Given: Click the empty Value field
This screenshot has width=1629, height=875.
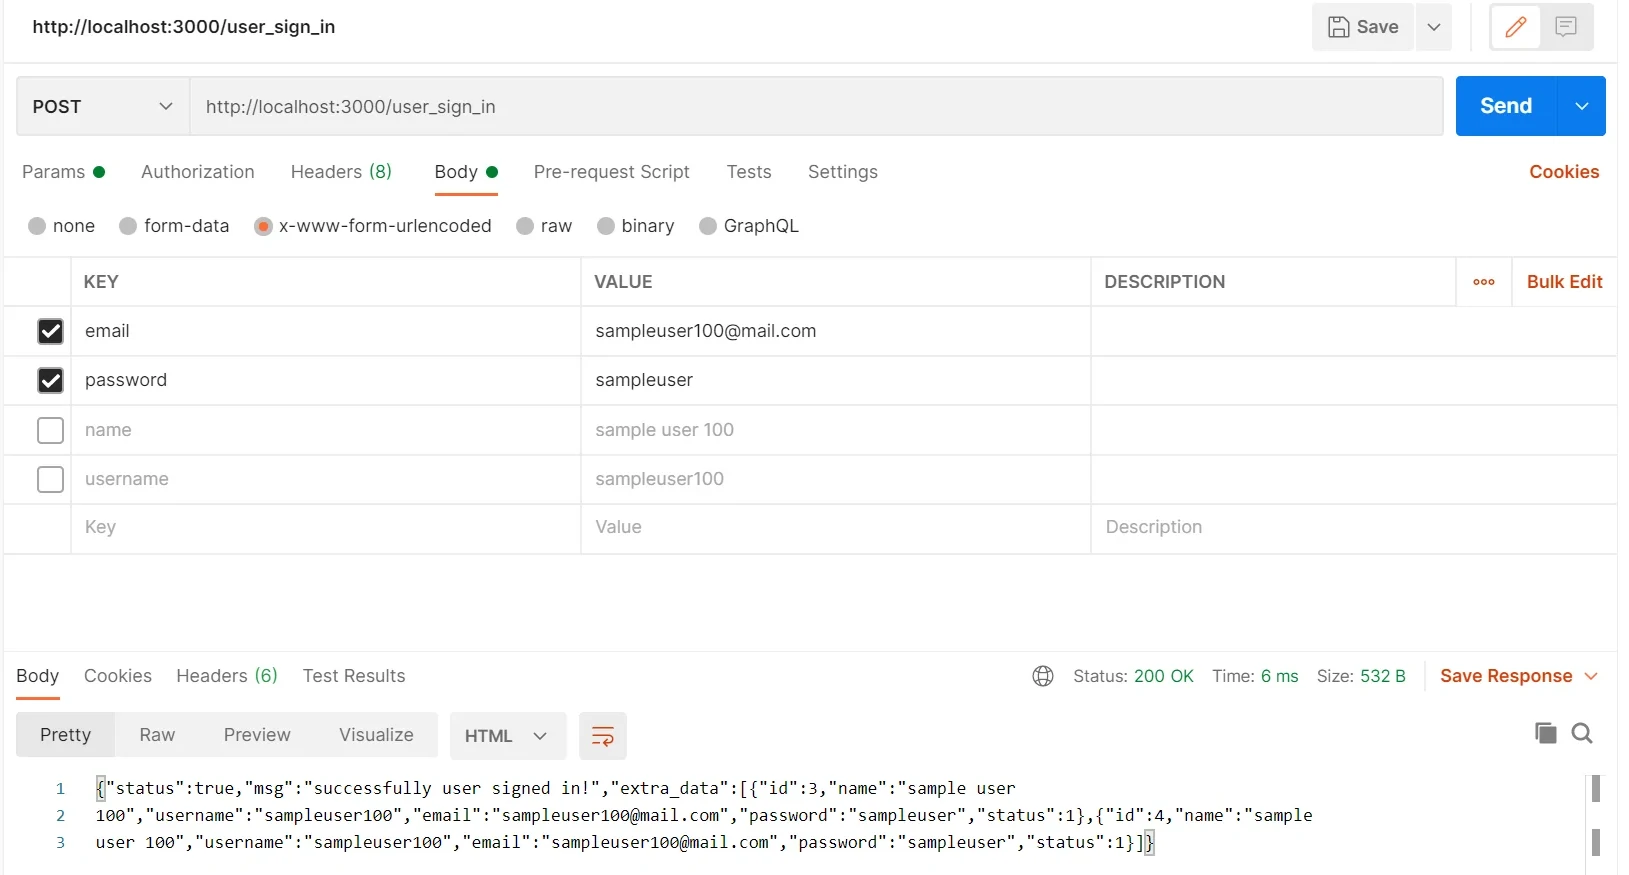Looking at the screenshot, I should 836,528.
